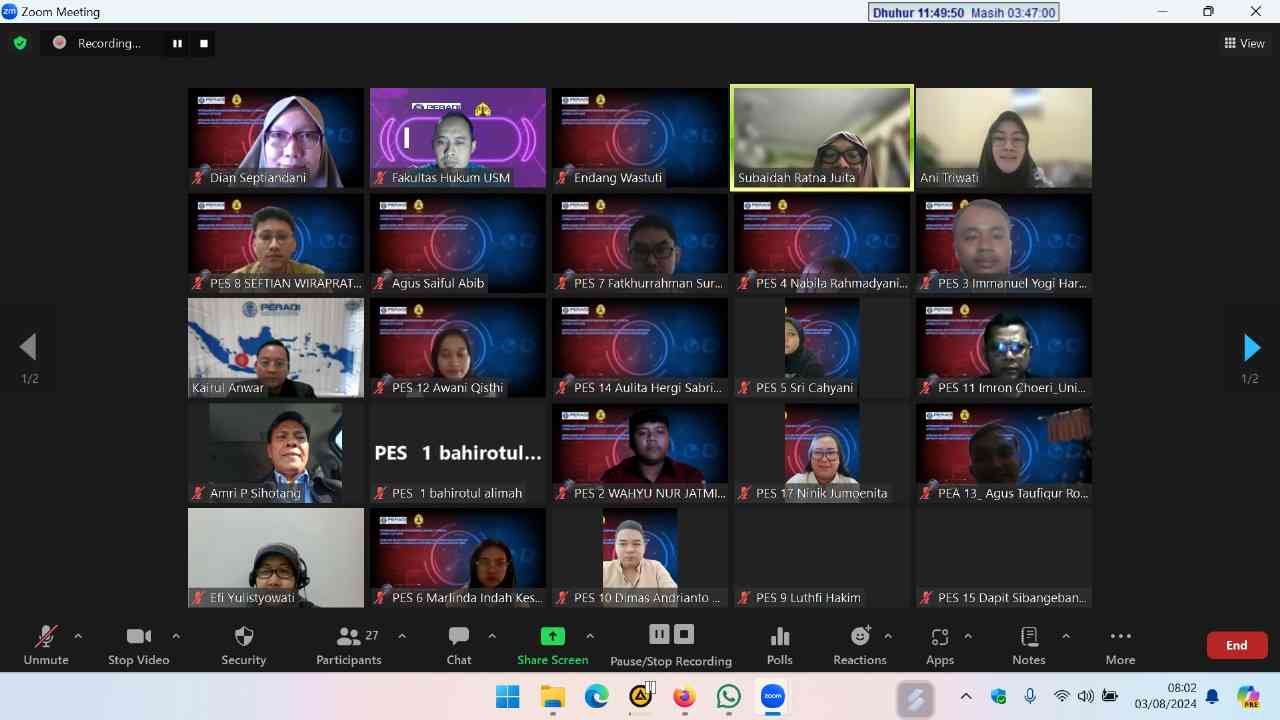Image resolution: width=1280 pixels, height=720 pixels.
Task: Unmute the microphone
Action: click(46, 645)
